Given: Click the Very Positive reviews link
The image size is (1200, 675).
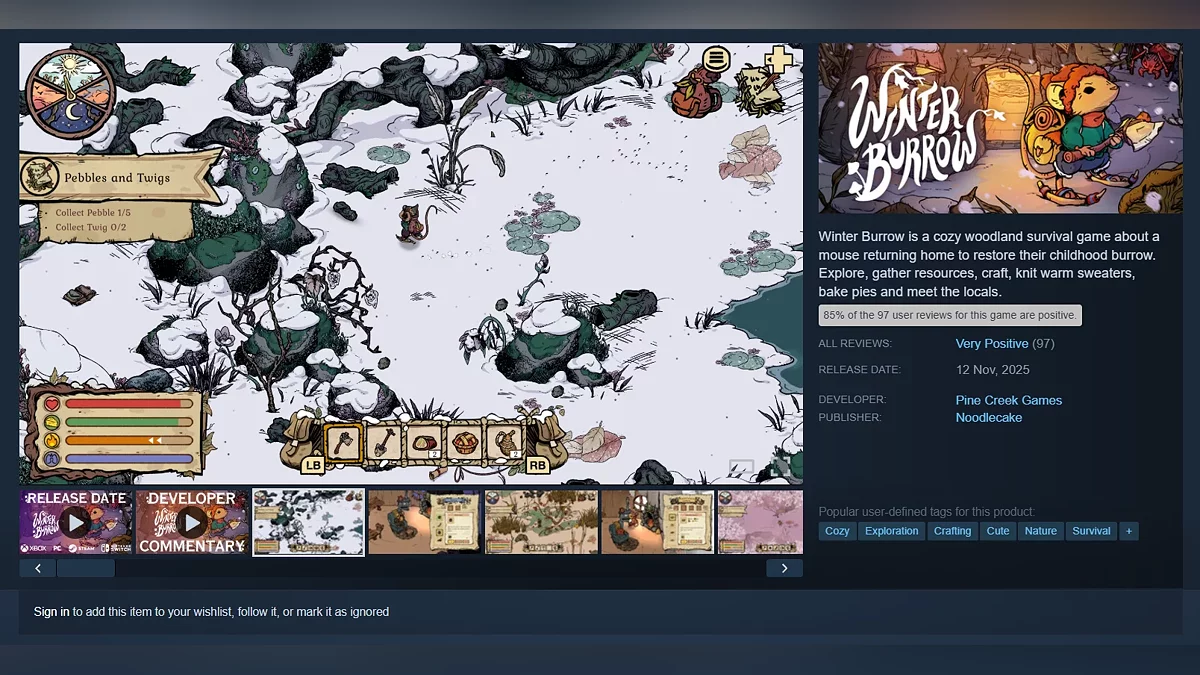Looking at the screenshot, I should pyautogui.click(x=991, y=344).
